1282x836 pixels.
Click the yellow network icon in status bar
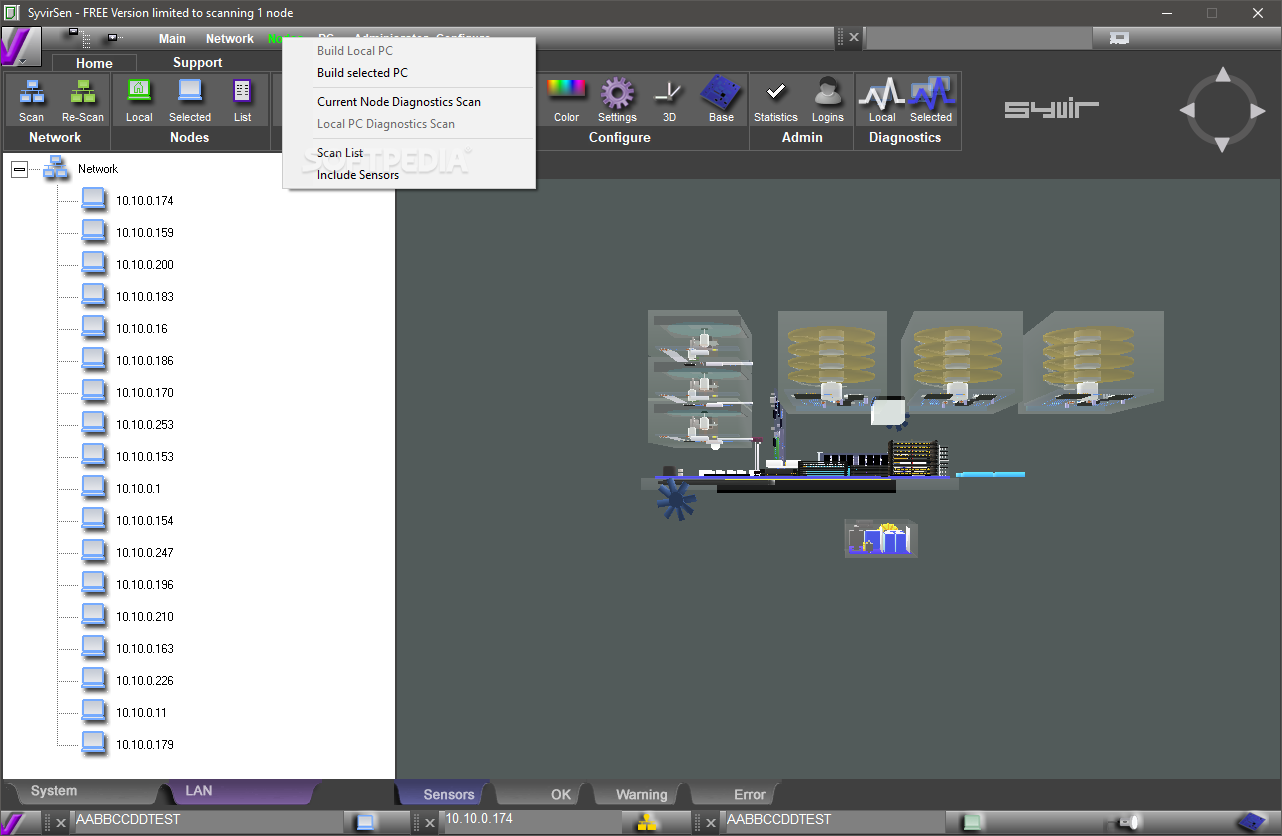pos(646,822)
